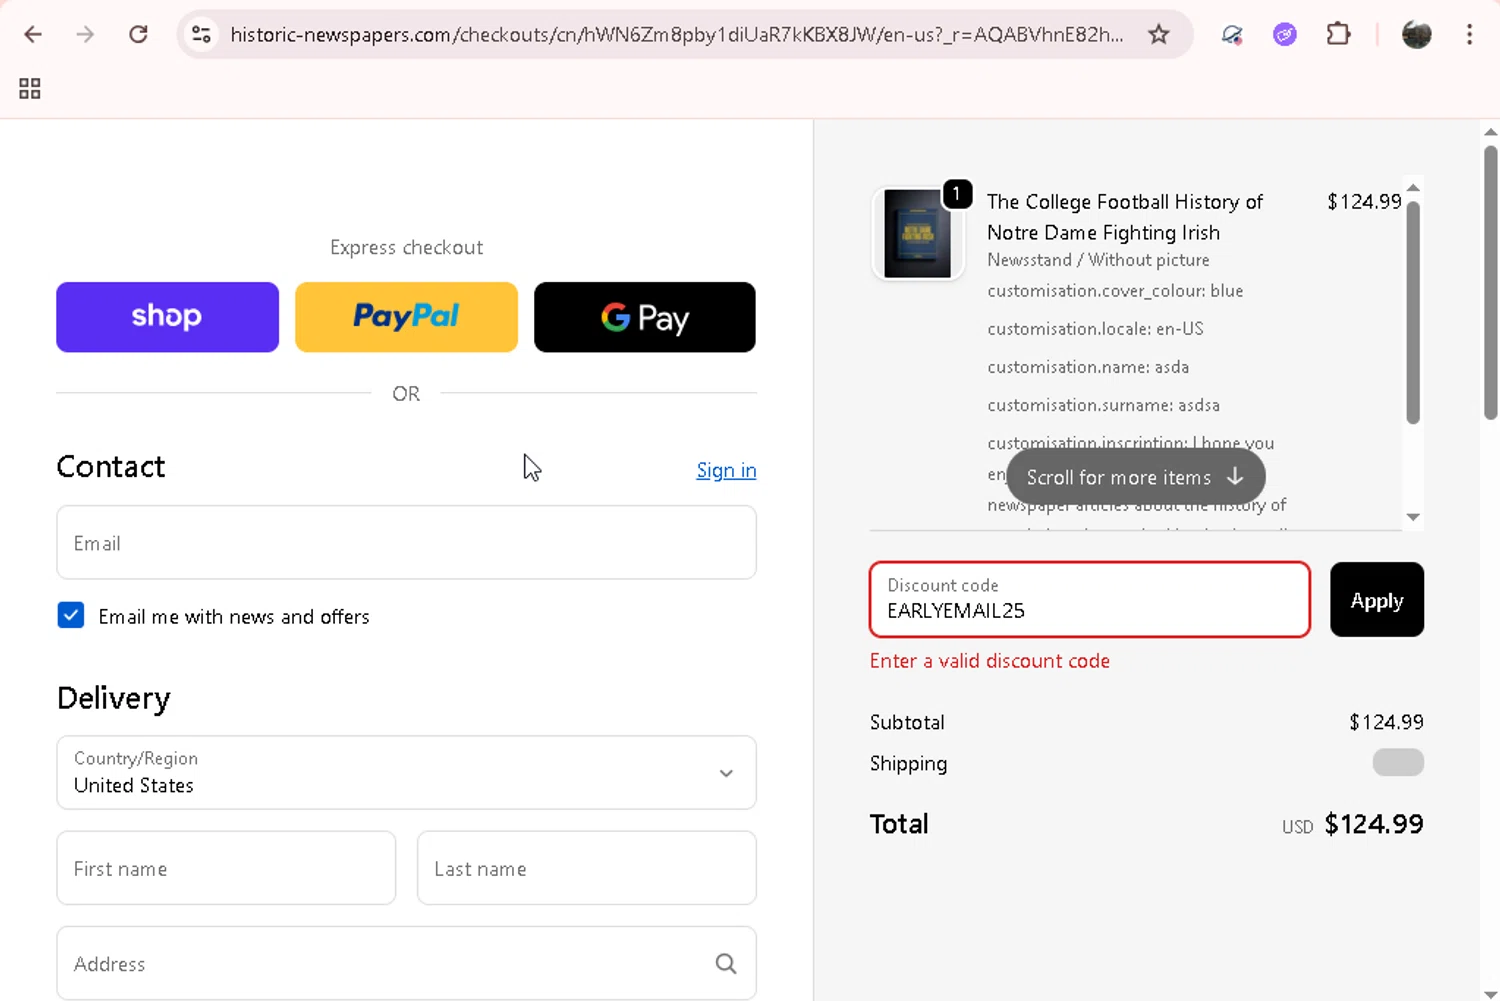Apply the discount code
Image resolution: width=1500 pixels, height=1001 pixels.
coord(1376,600)
